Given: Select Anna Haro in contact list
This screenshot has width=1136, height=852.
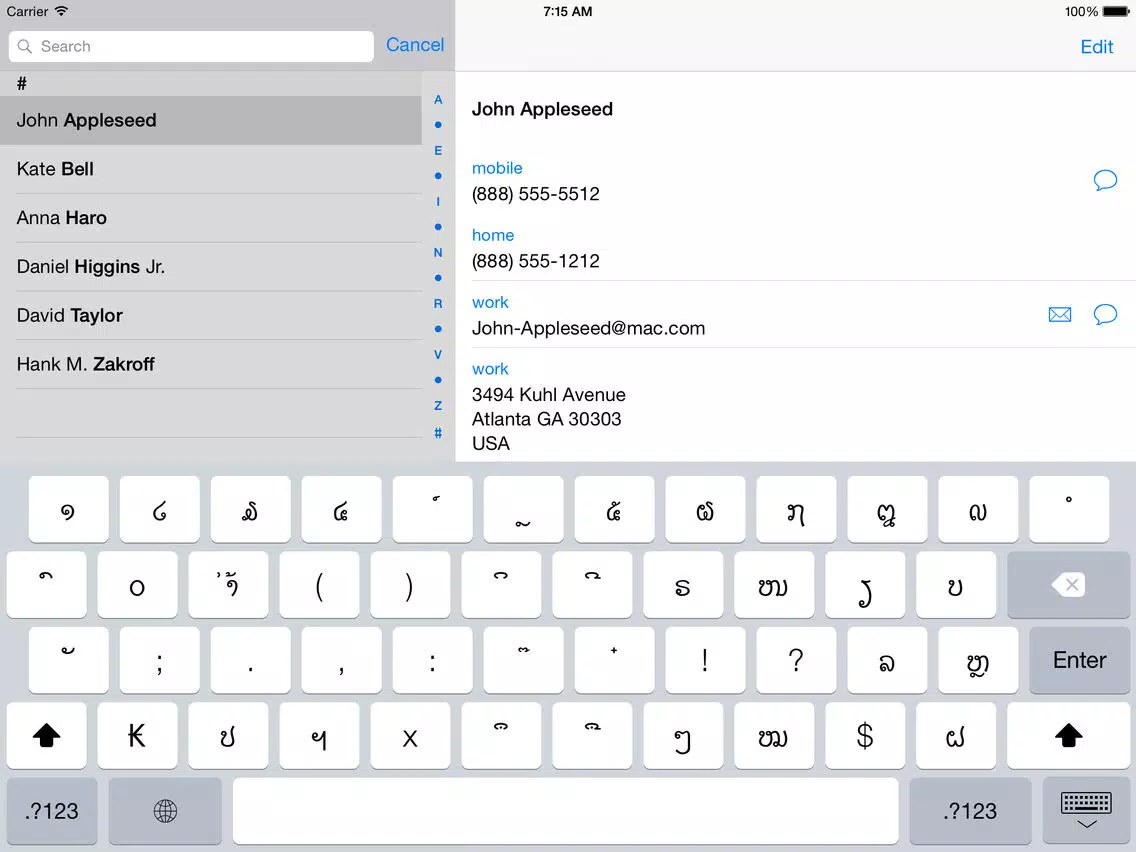Looking at the screenshot, I should click(x=211, y=217).
